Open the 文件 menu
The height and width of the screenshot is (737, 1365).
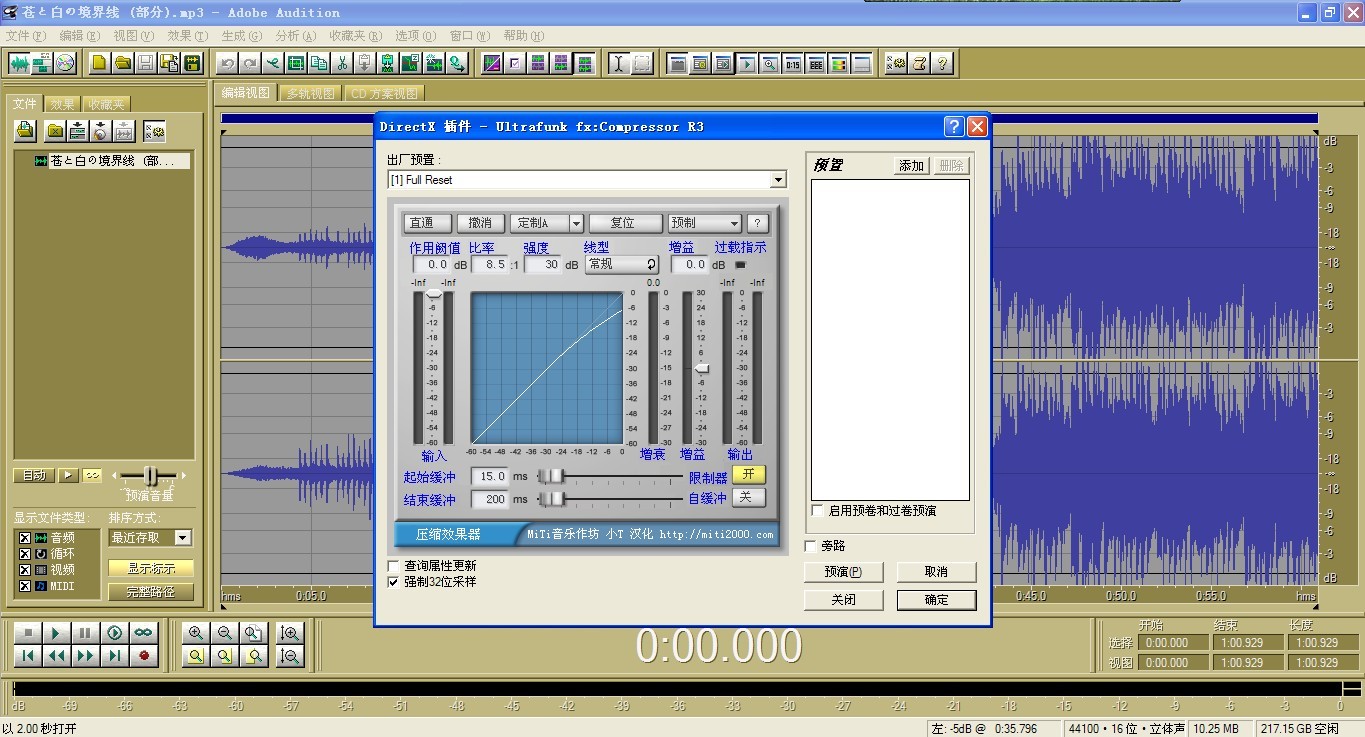(26, 36)
